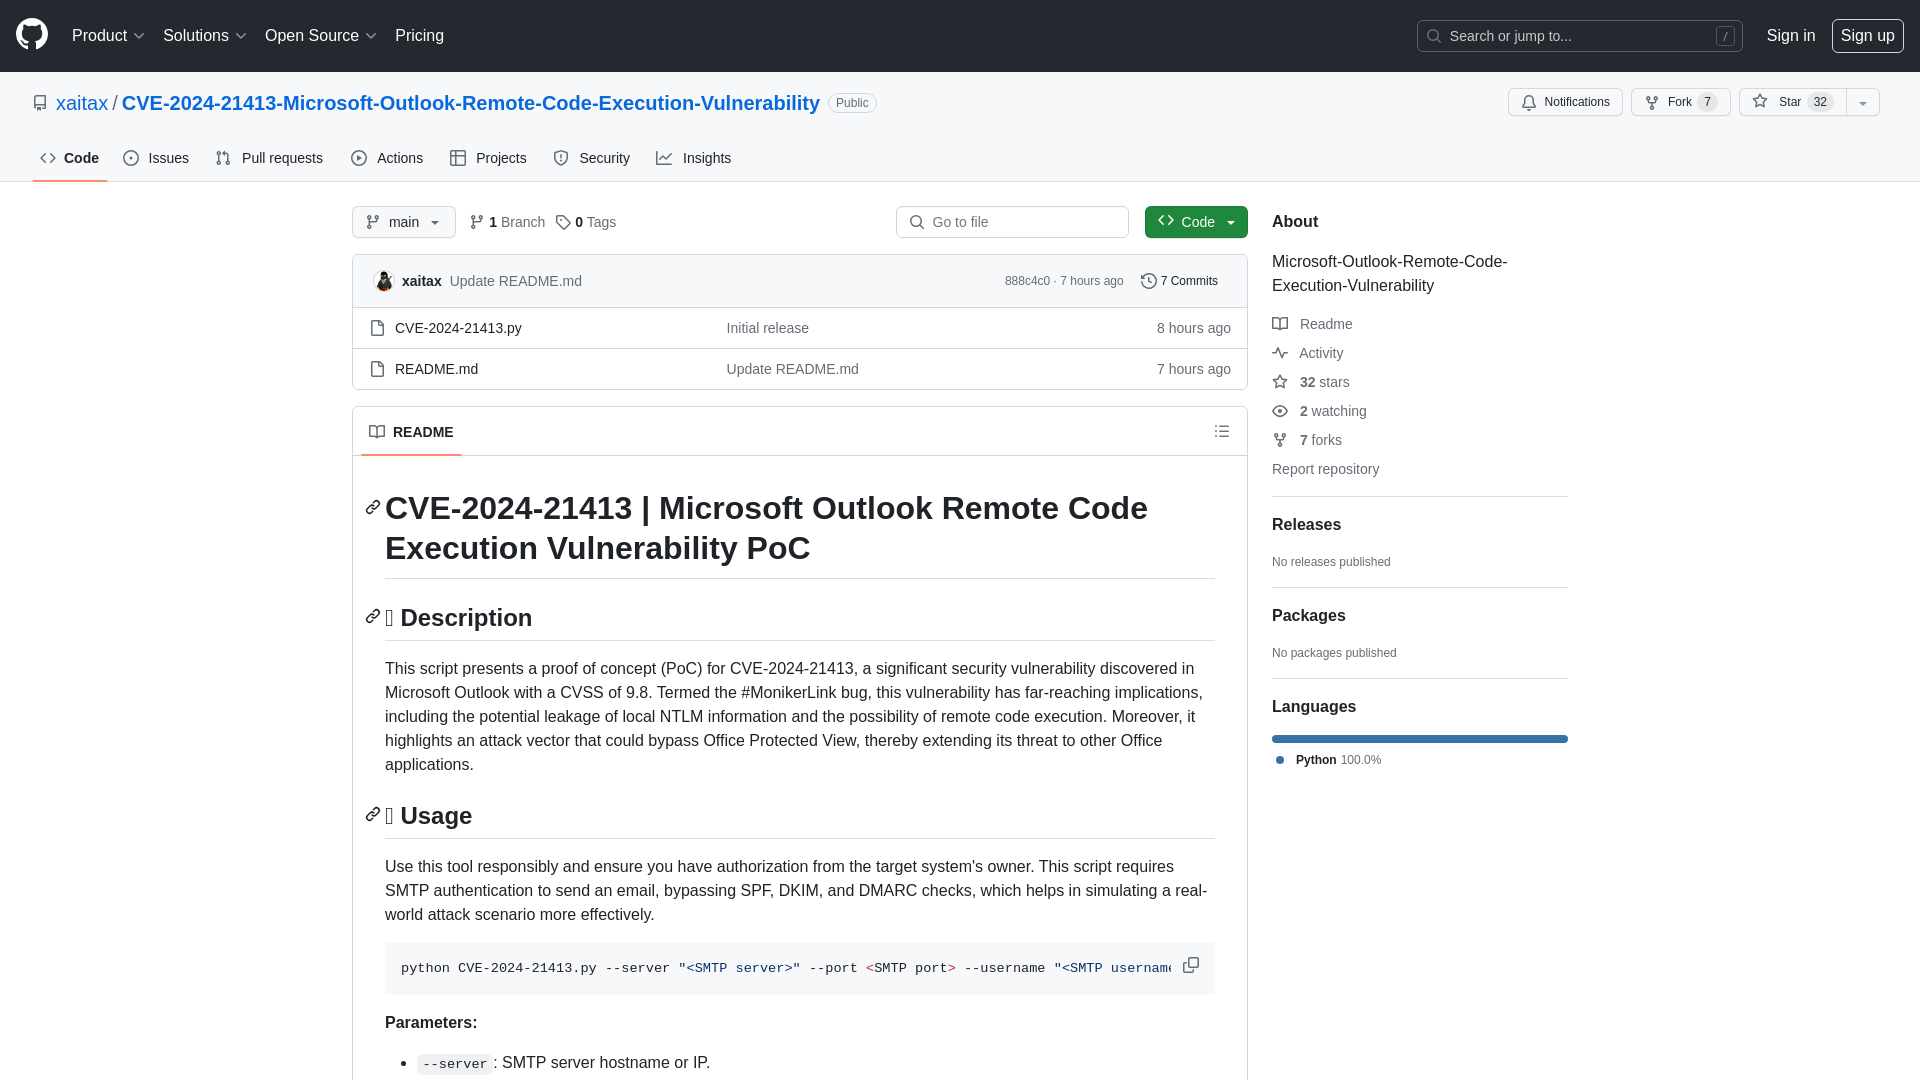Expand the star lists dropdown arrow

[x=1863, y=102]
